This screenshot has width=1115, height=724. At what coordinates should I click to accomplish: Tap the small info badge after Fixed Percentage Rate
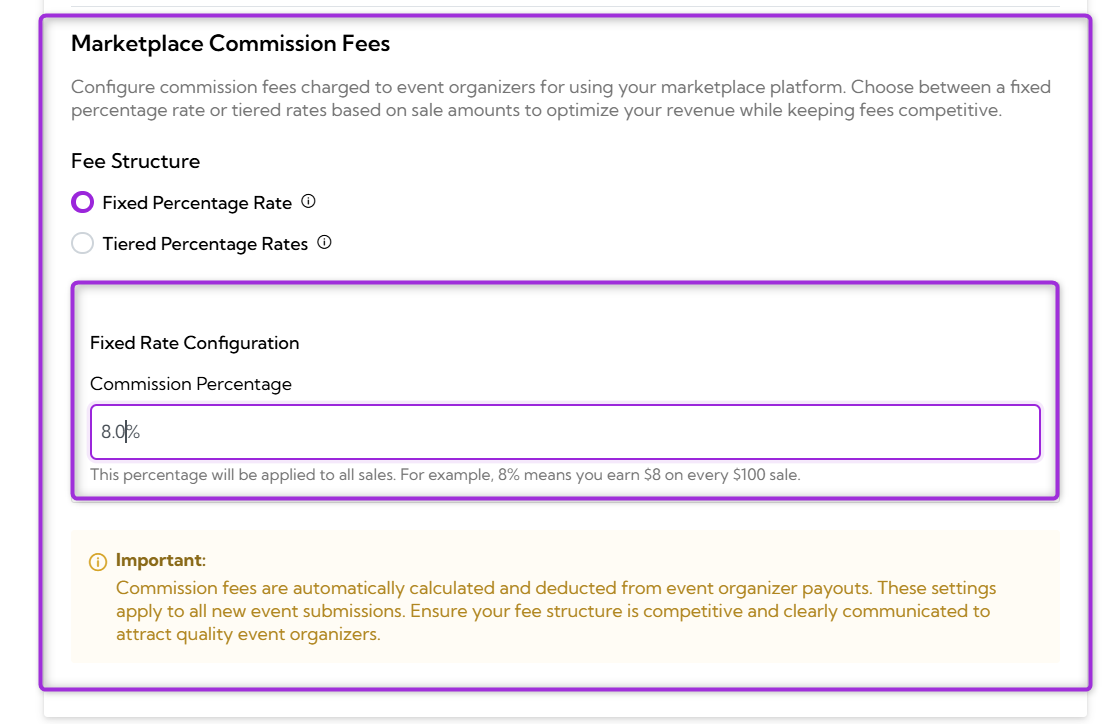308,201
